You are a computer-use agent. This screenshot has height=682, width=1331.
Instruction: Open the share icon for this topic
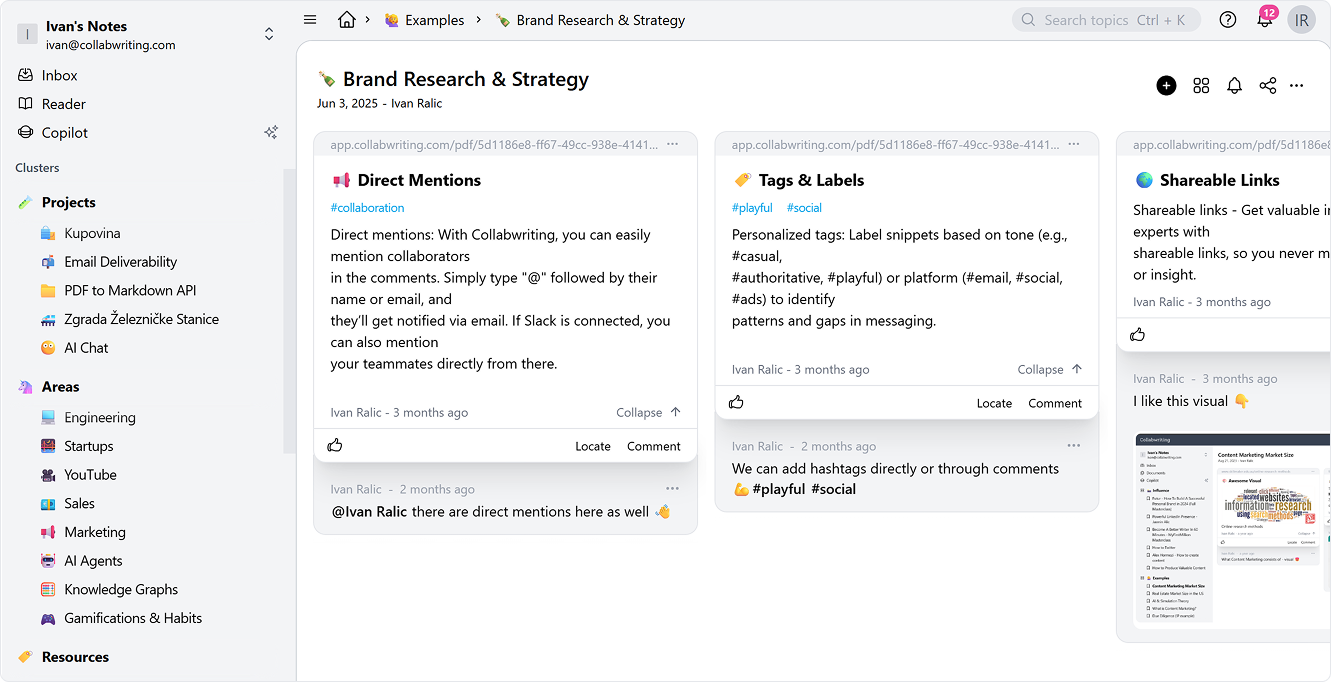(1268, 86)
